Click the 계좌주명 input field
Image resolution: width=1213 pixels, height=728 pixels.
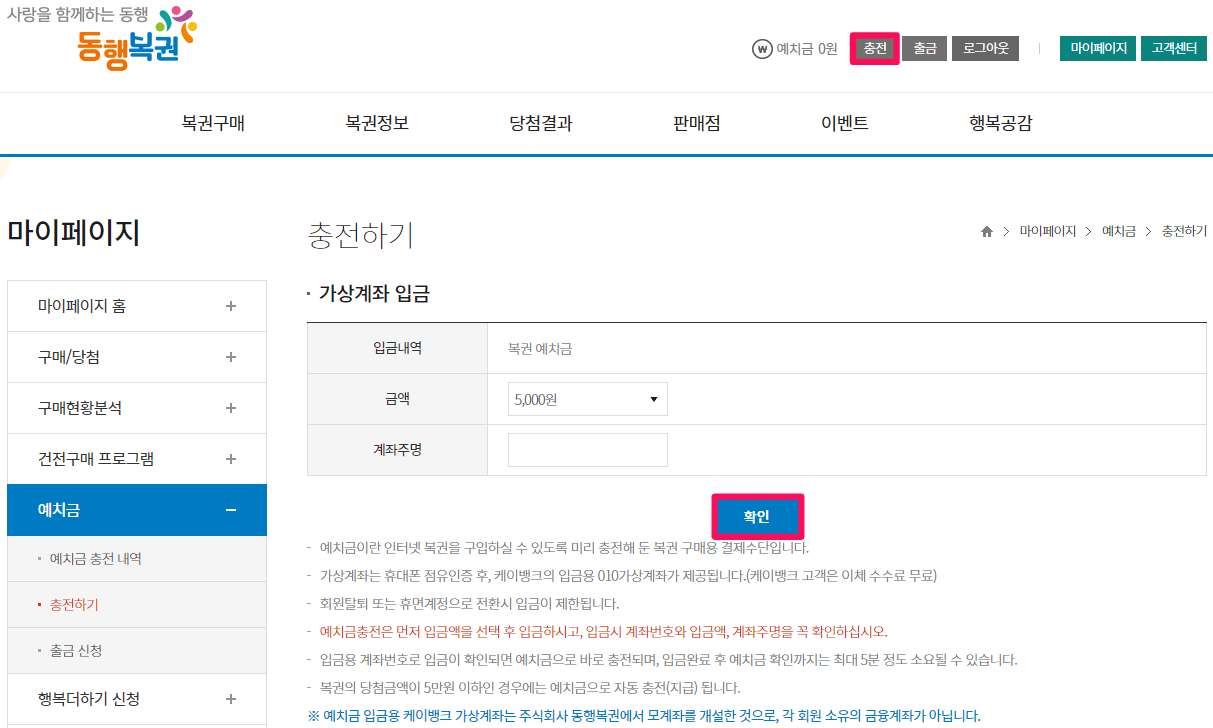587,450
